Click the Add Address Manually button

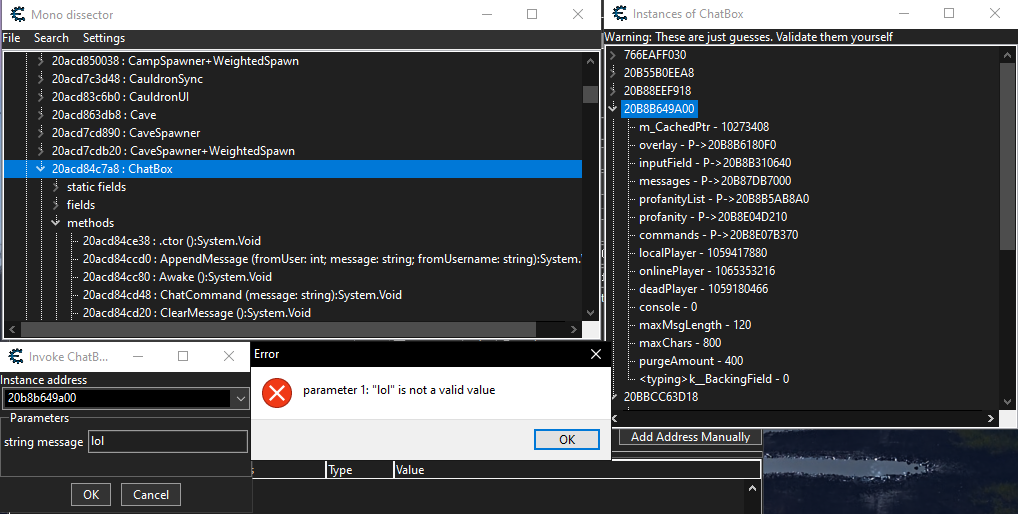(690, 437)
